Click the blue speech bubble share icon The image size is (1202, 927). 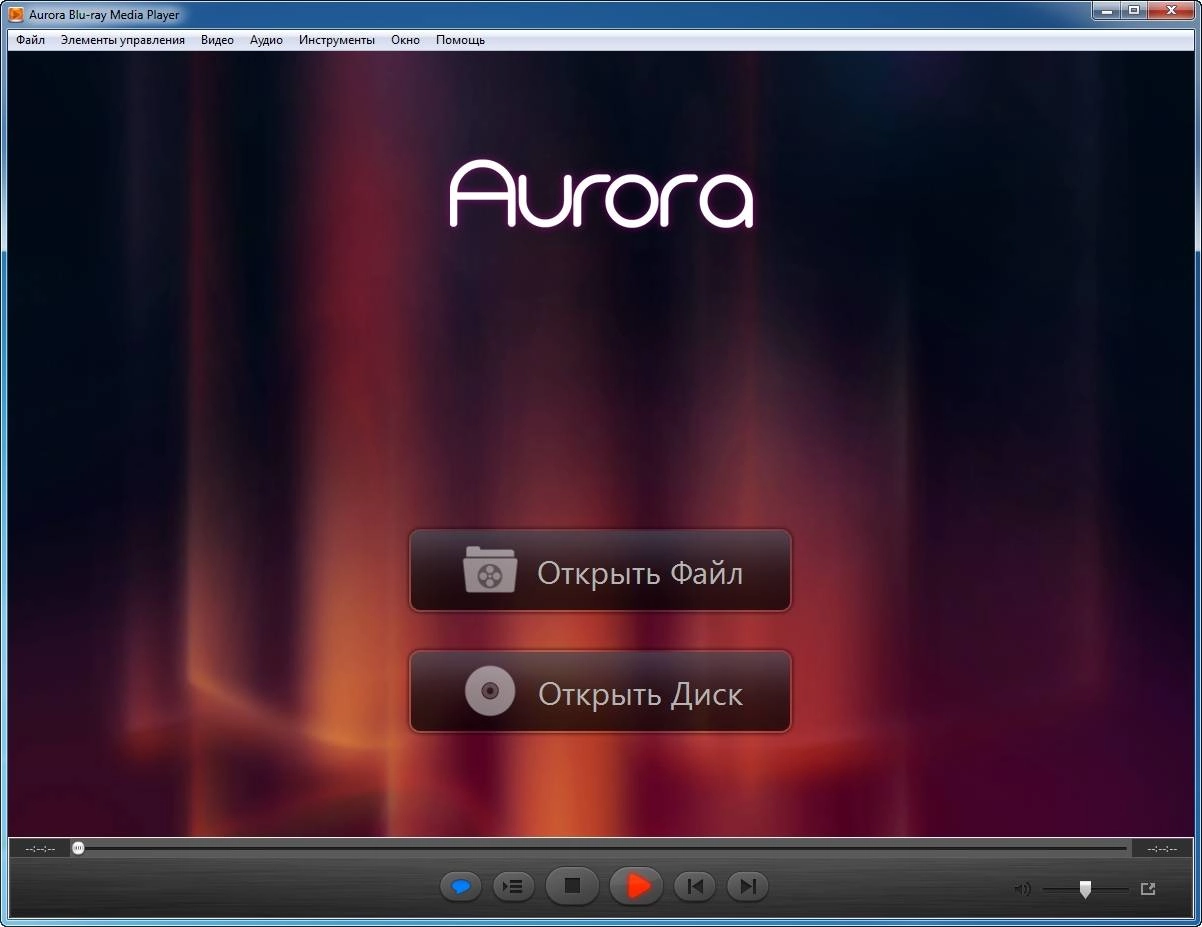point(461,886)
